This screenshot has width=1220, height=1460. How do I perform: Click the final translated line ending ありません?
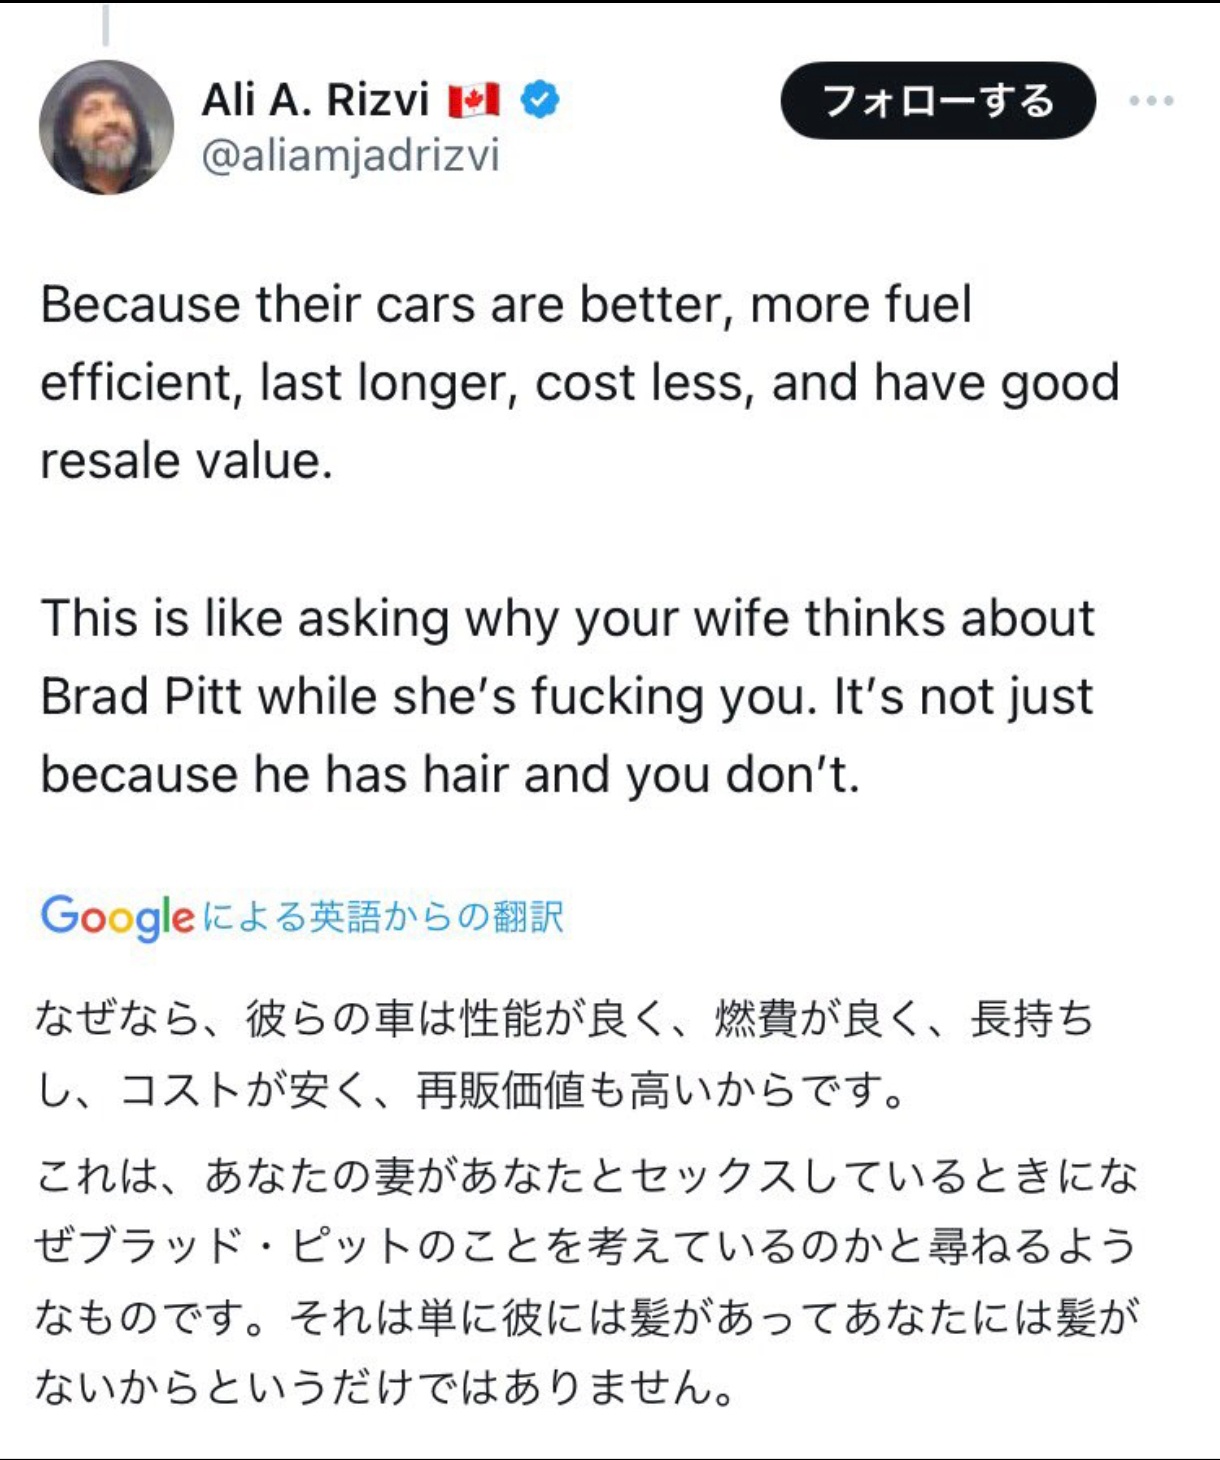click(x=386, y=1386)
